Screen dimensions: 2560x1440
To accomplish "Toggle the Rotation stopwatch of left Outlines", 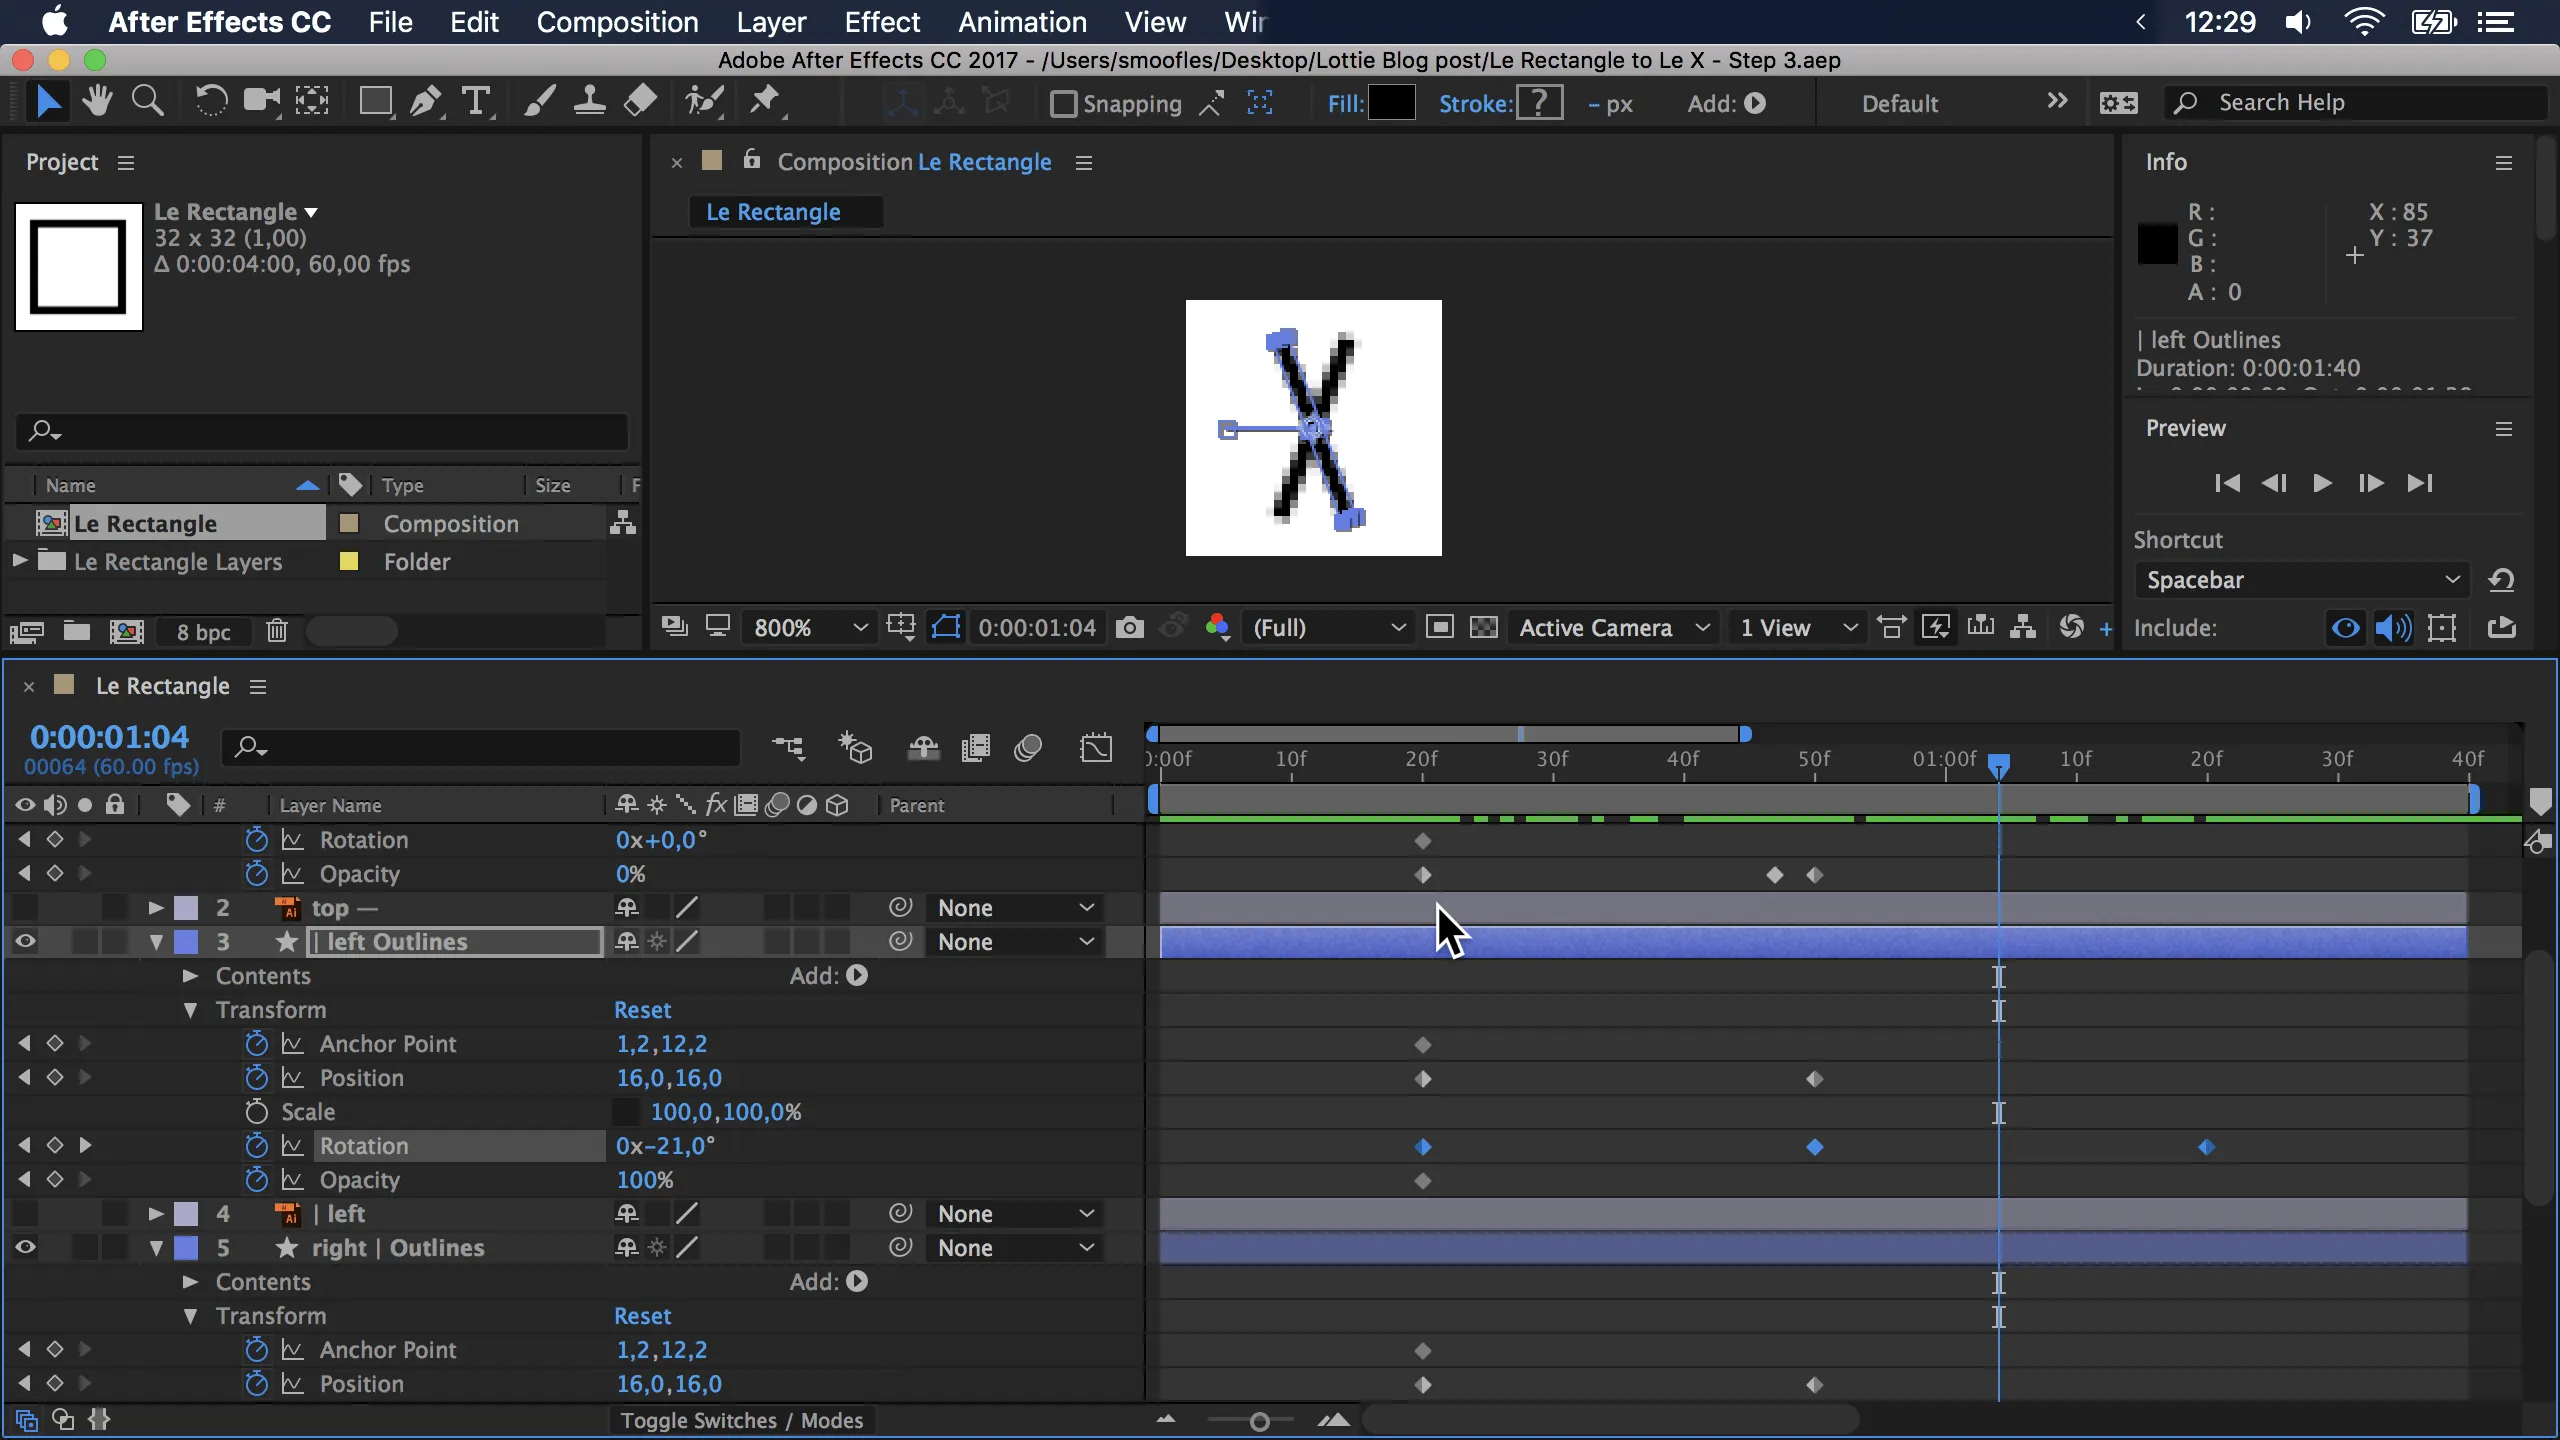I will 257,1146.
